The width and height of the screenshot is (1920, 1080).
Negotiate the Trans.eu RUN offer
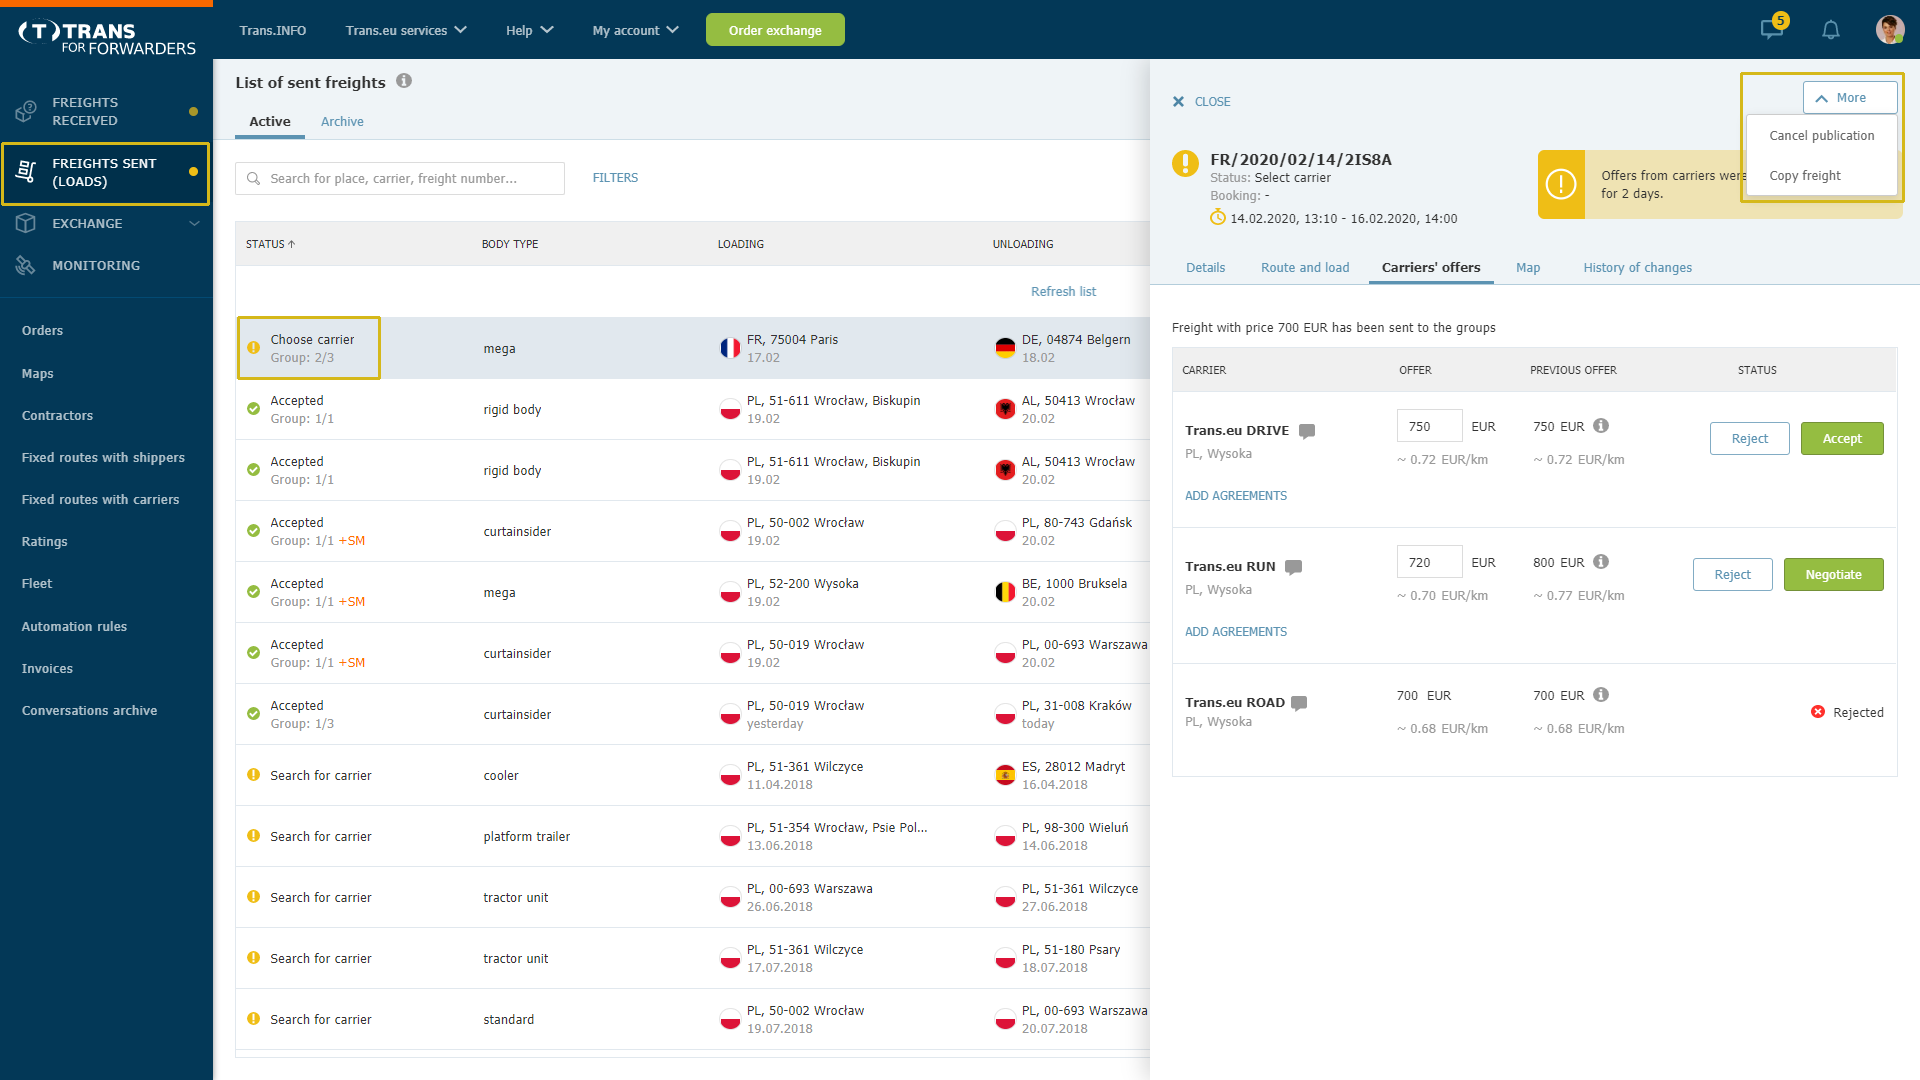coord(1833,574)
